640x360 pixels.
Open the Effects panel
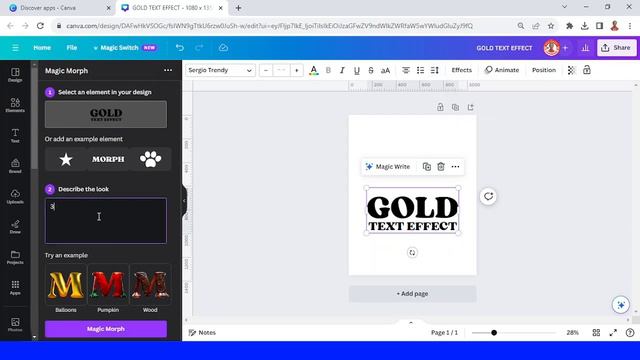click(461, 70)
